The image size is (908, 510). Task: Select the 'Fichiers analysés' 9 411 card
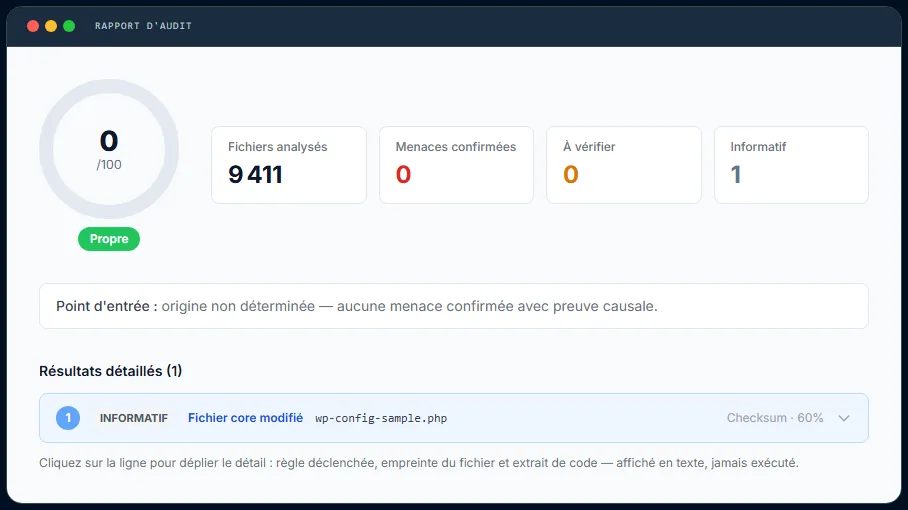click(289, 165)
